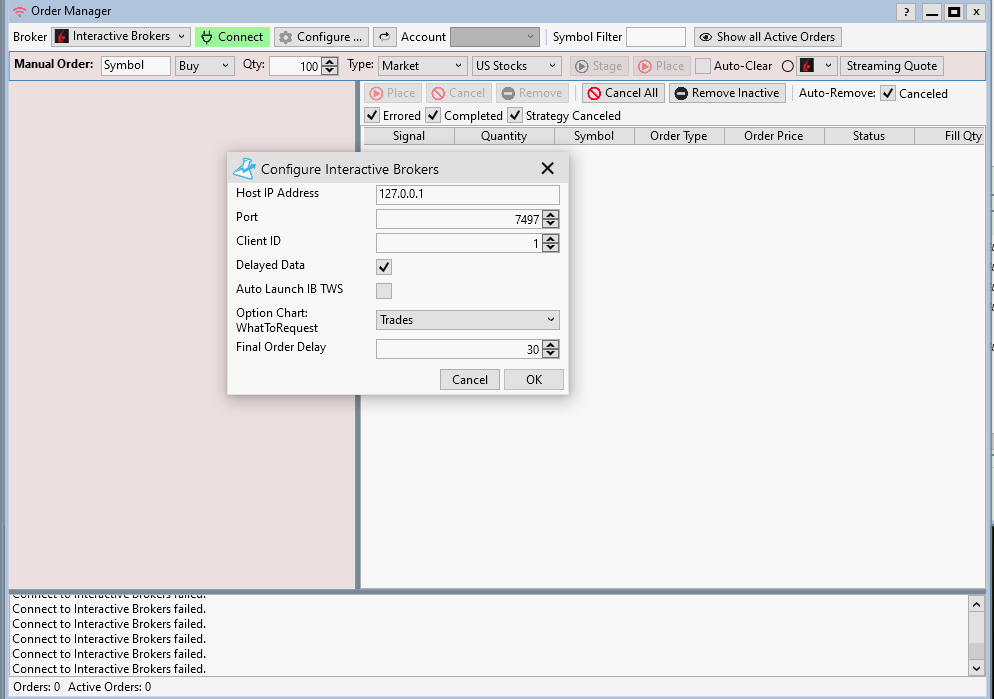The height and width of the screenshot is (699, 994).
Task: Close the Configure Interactive Brokers dialog
Action: (547, 169)
